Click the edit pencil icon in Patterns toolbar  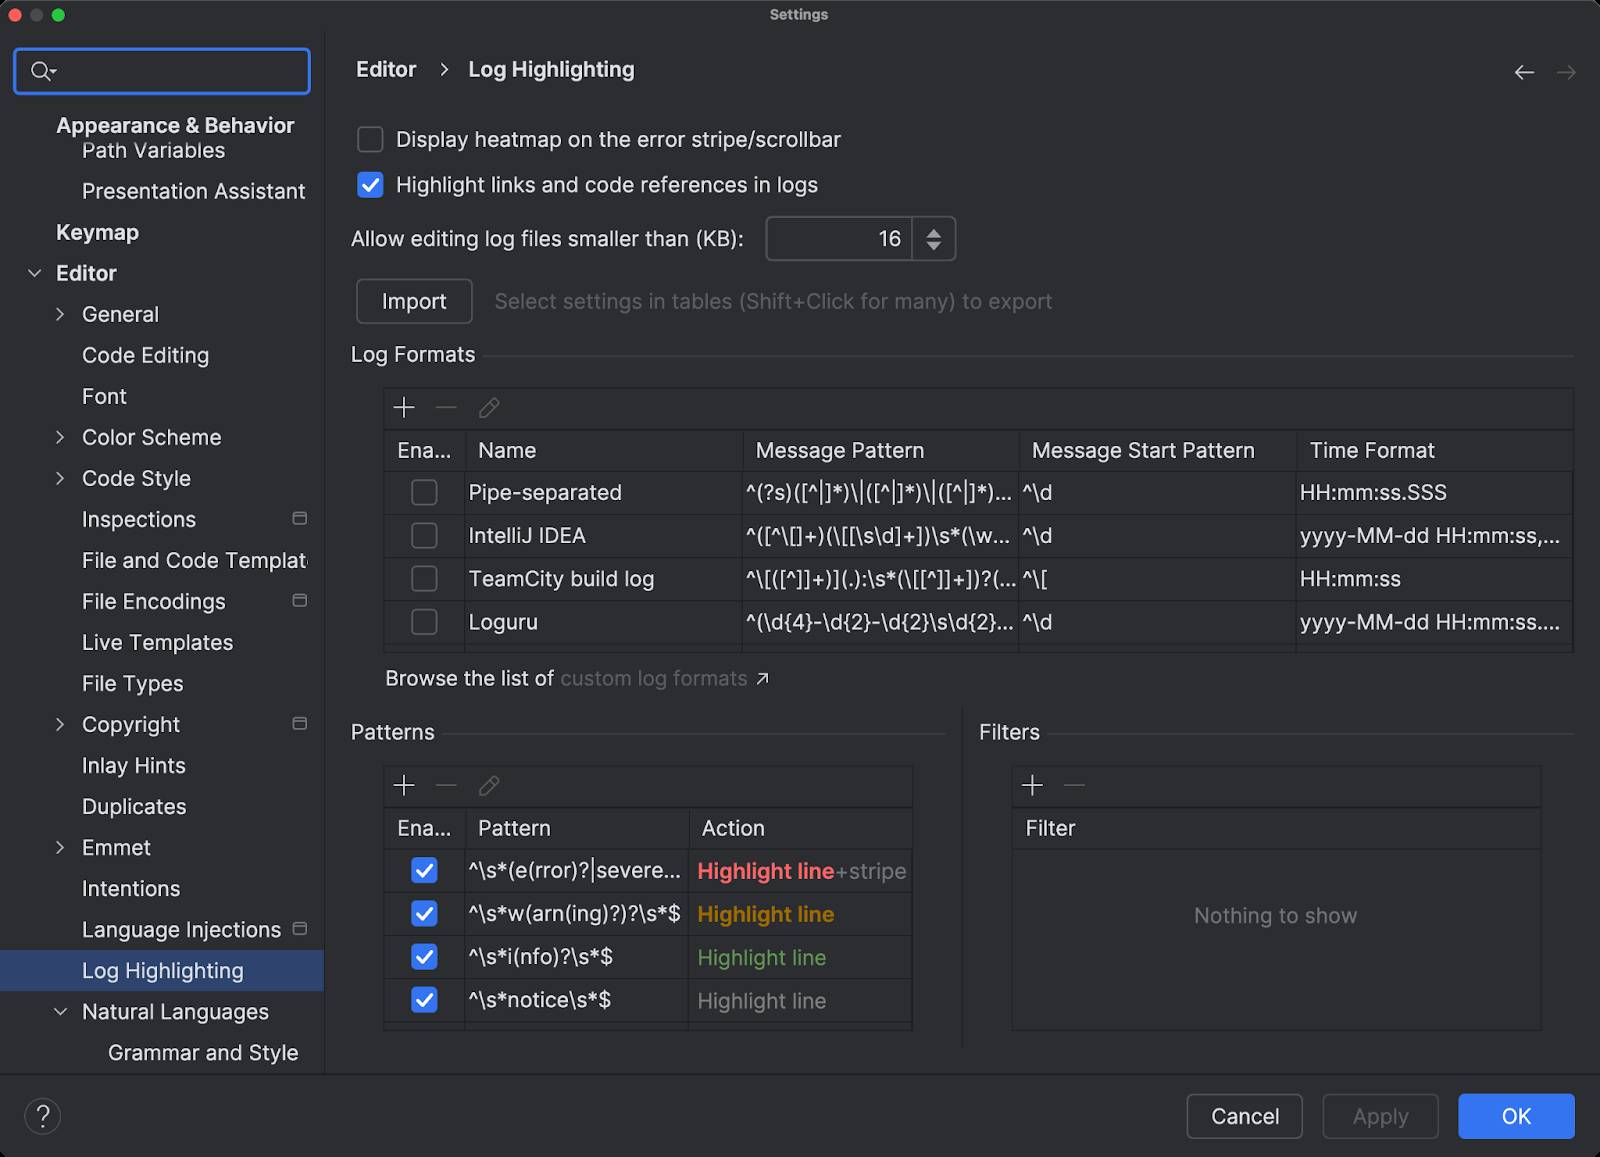pos(489,786)
